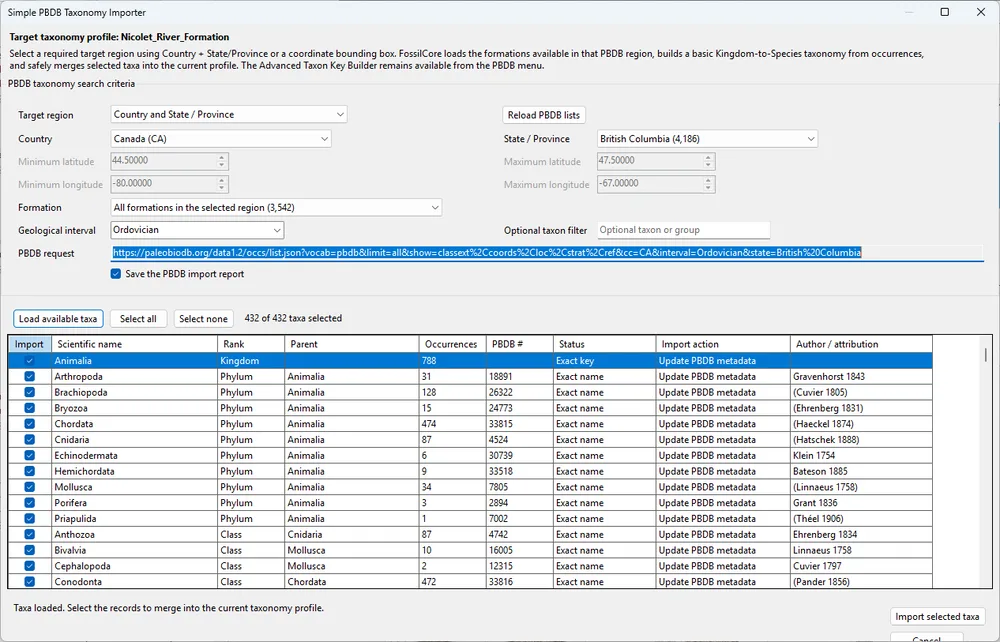Click the 432 of 432 taxa selected label
The height and width of the screenshot is (642, 1000).
[x=293, y=318]
